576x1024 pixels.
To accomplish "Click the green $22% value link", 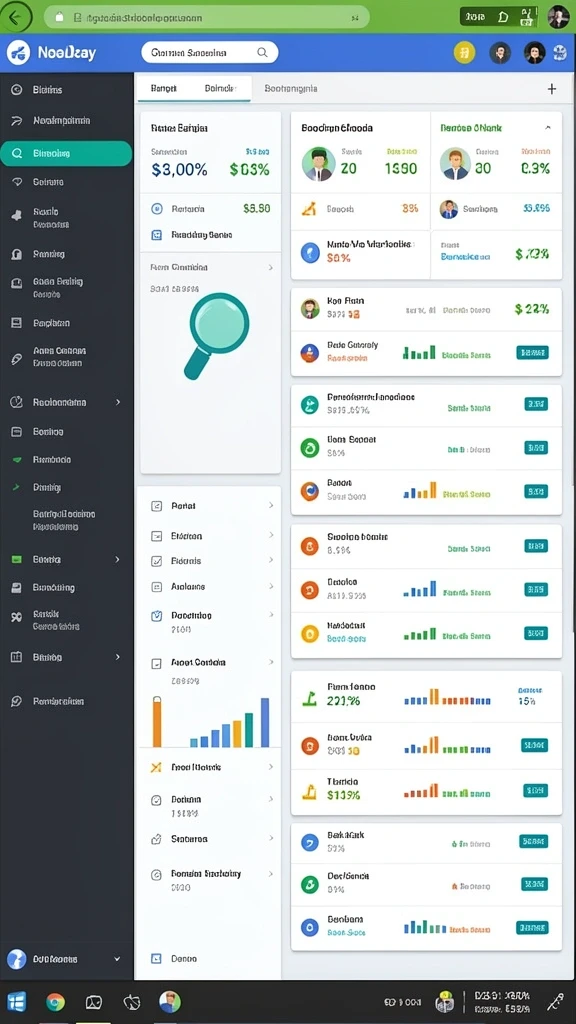I will click(x=532, y=309).
